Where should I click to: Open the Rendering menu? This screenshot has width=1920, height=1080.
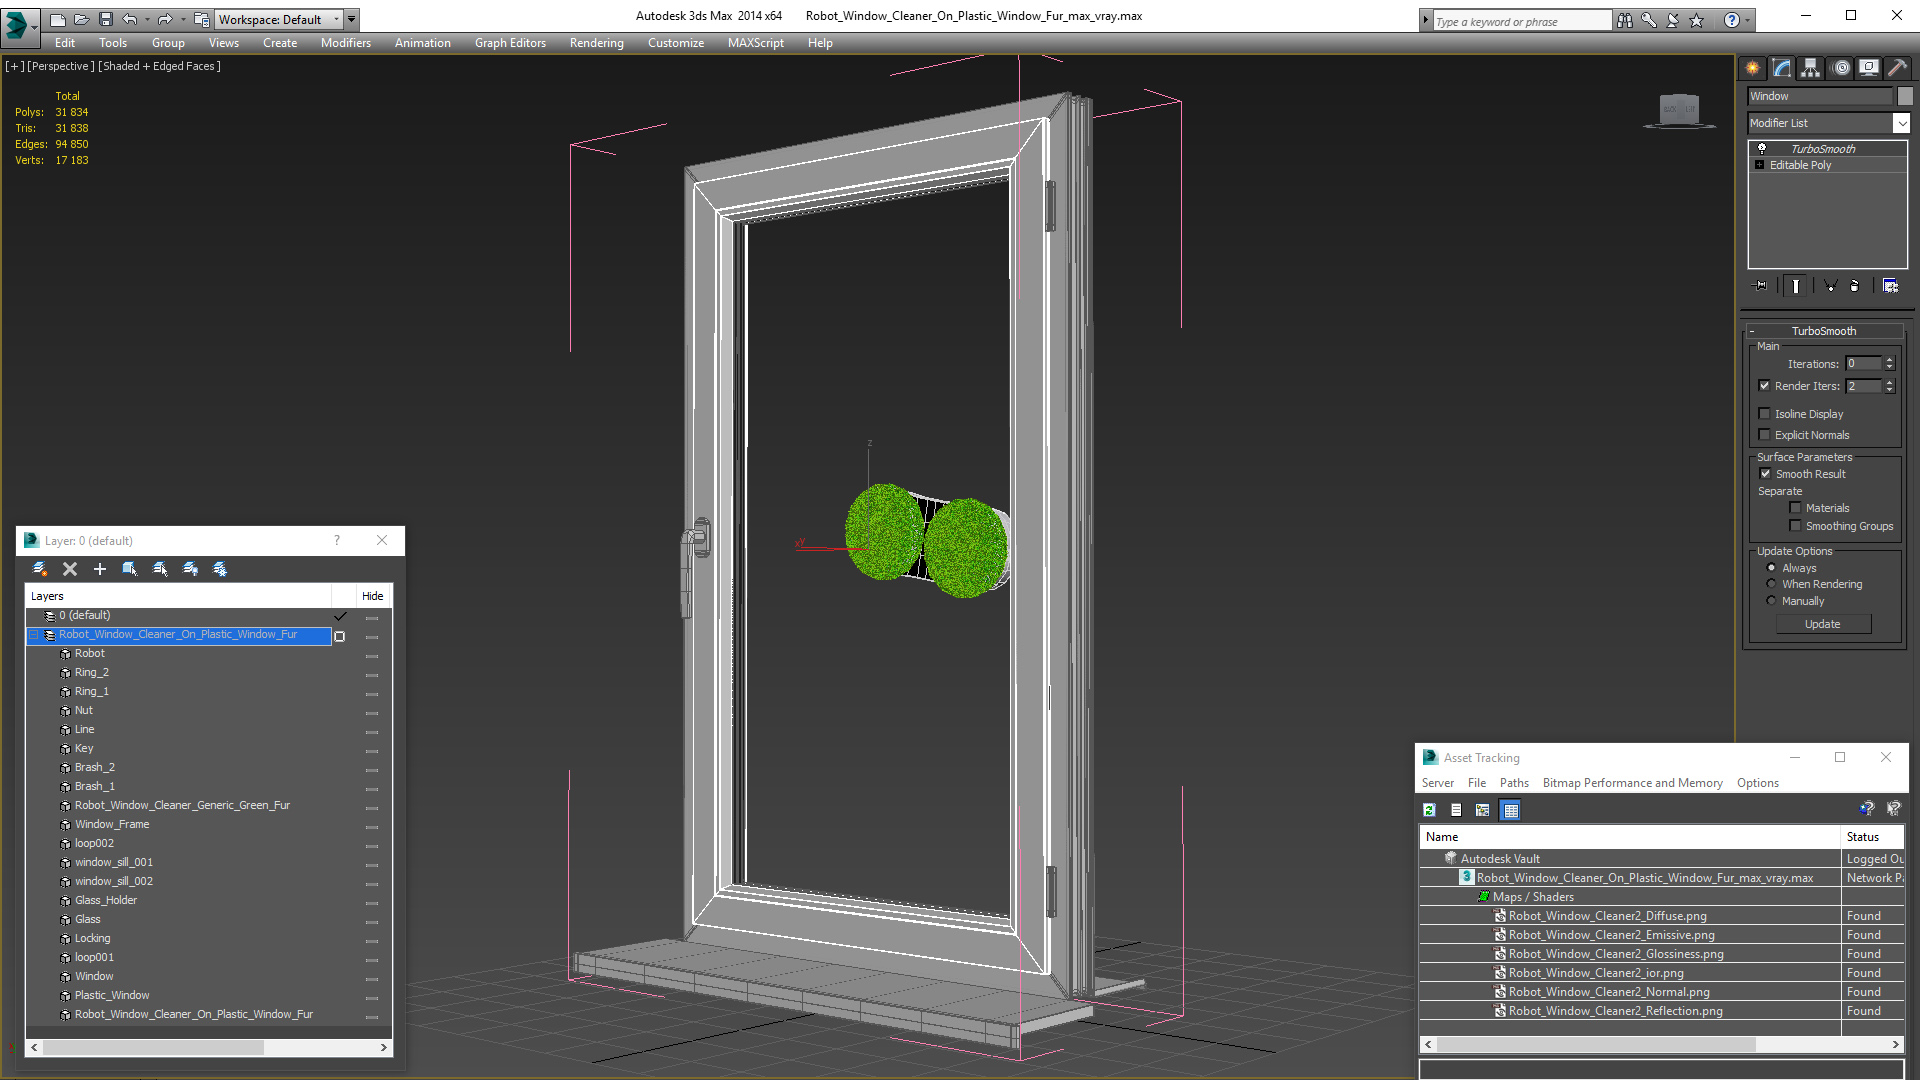click(596, 43)
